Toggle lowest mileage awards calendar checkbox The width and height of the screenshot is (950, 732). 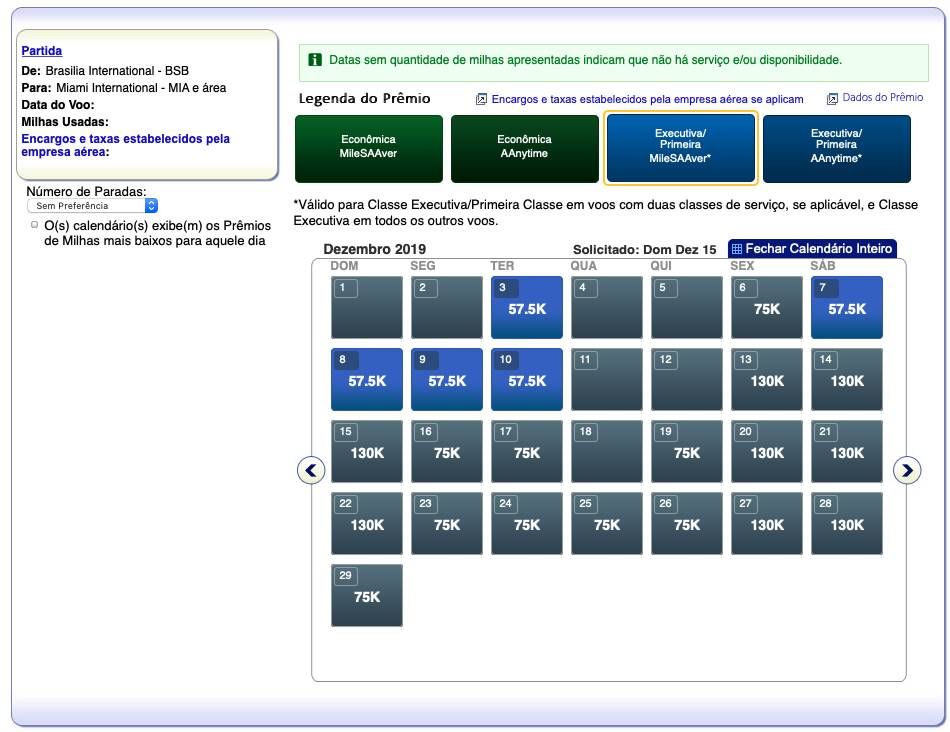(35, 225)
